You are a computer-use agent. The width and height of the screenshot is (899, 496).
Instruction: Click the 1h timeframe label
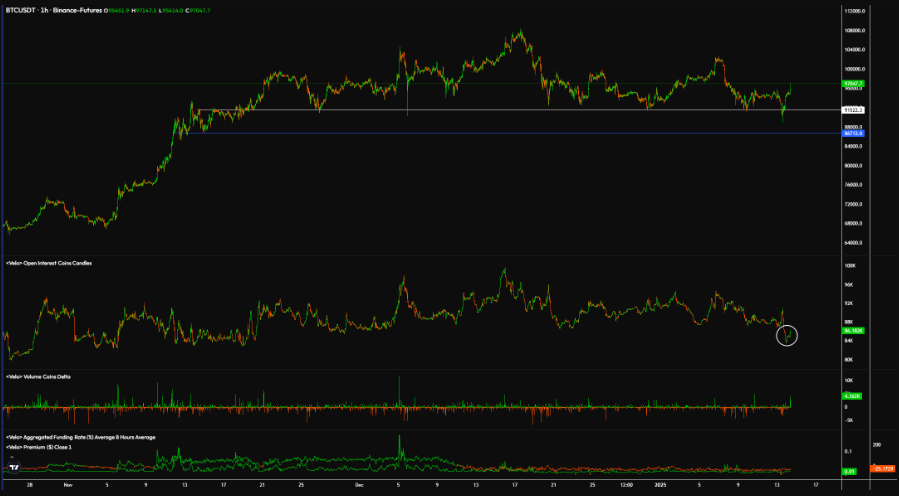point(46,8)
